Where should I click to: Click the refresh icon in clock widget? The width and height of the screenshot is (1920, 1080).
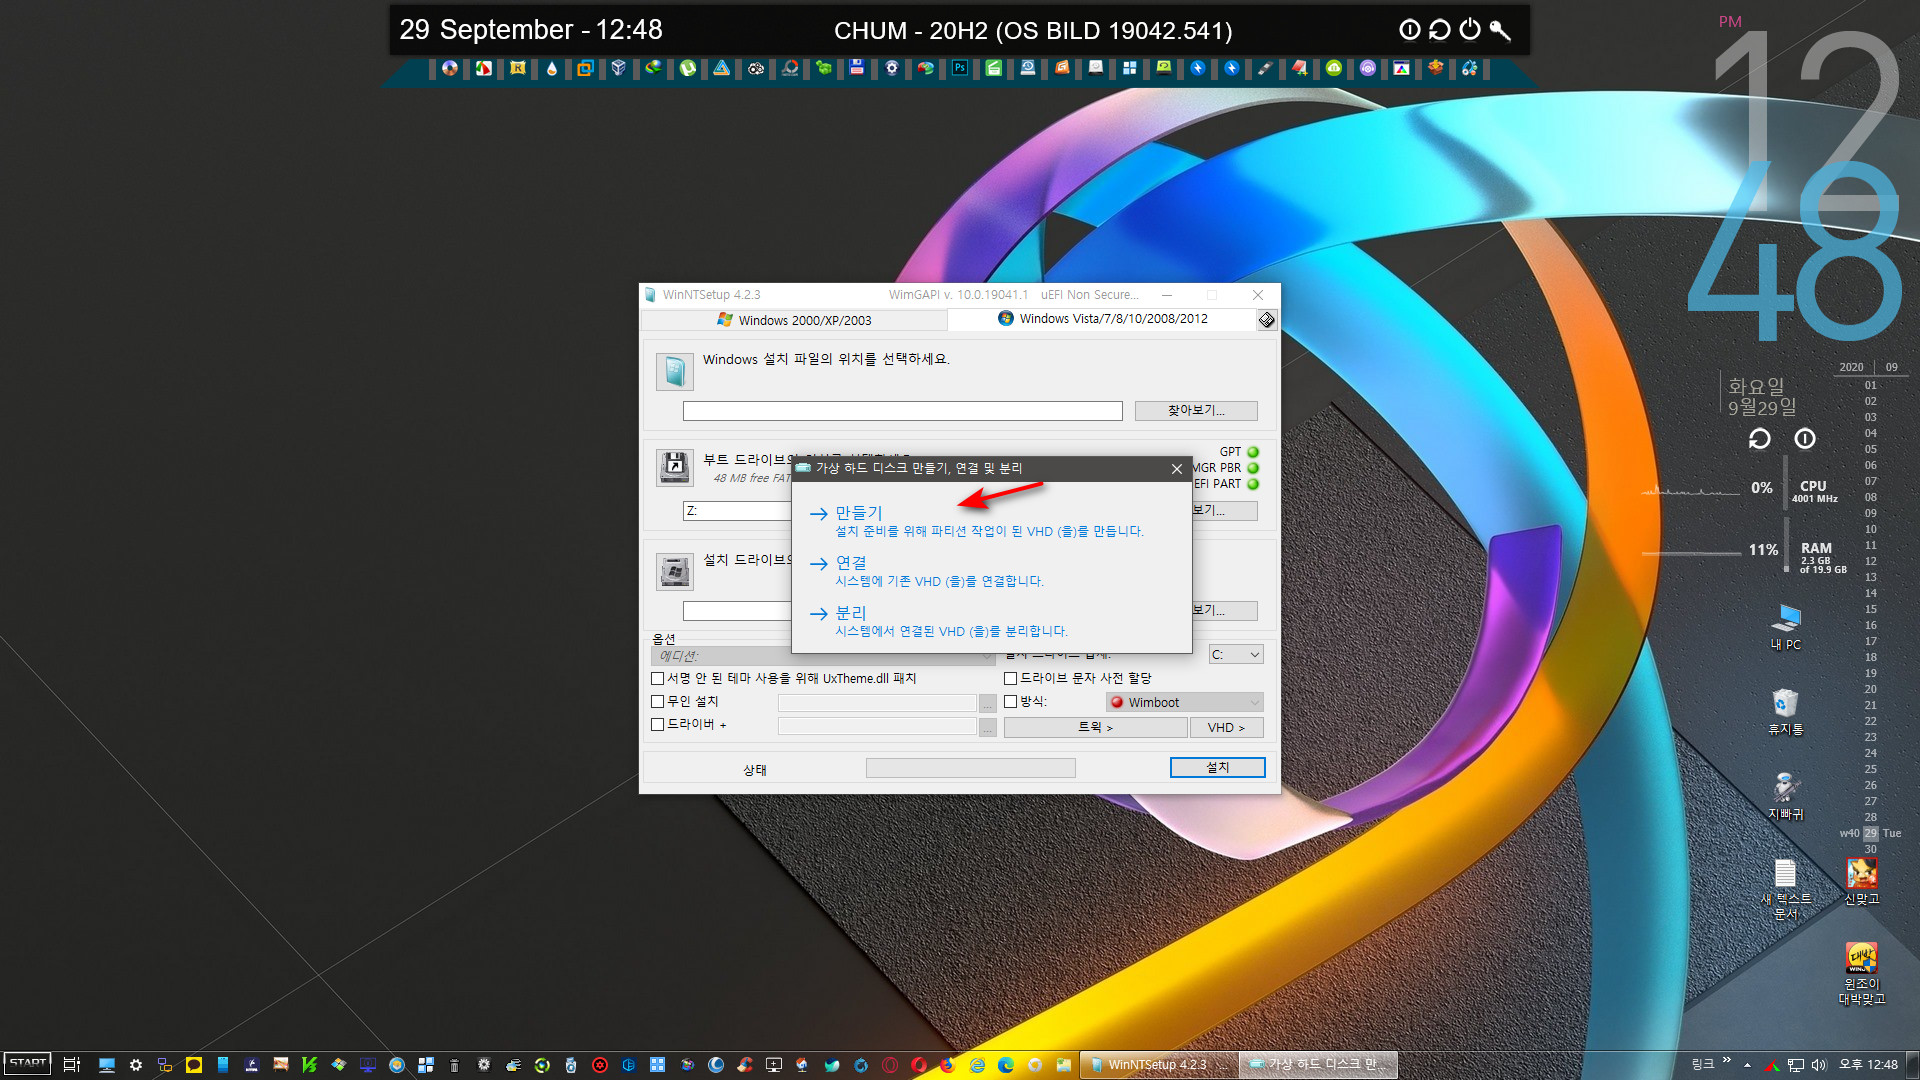coord(1760,439)
